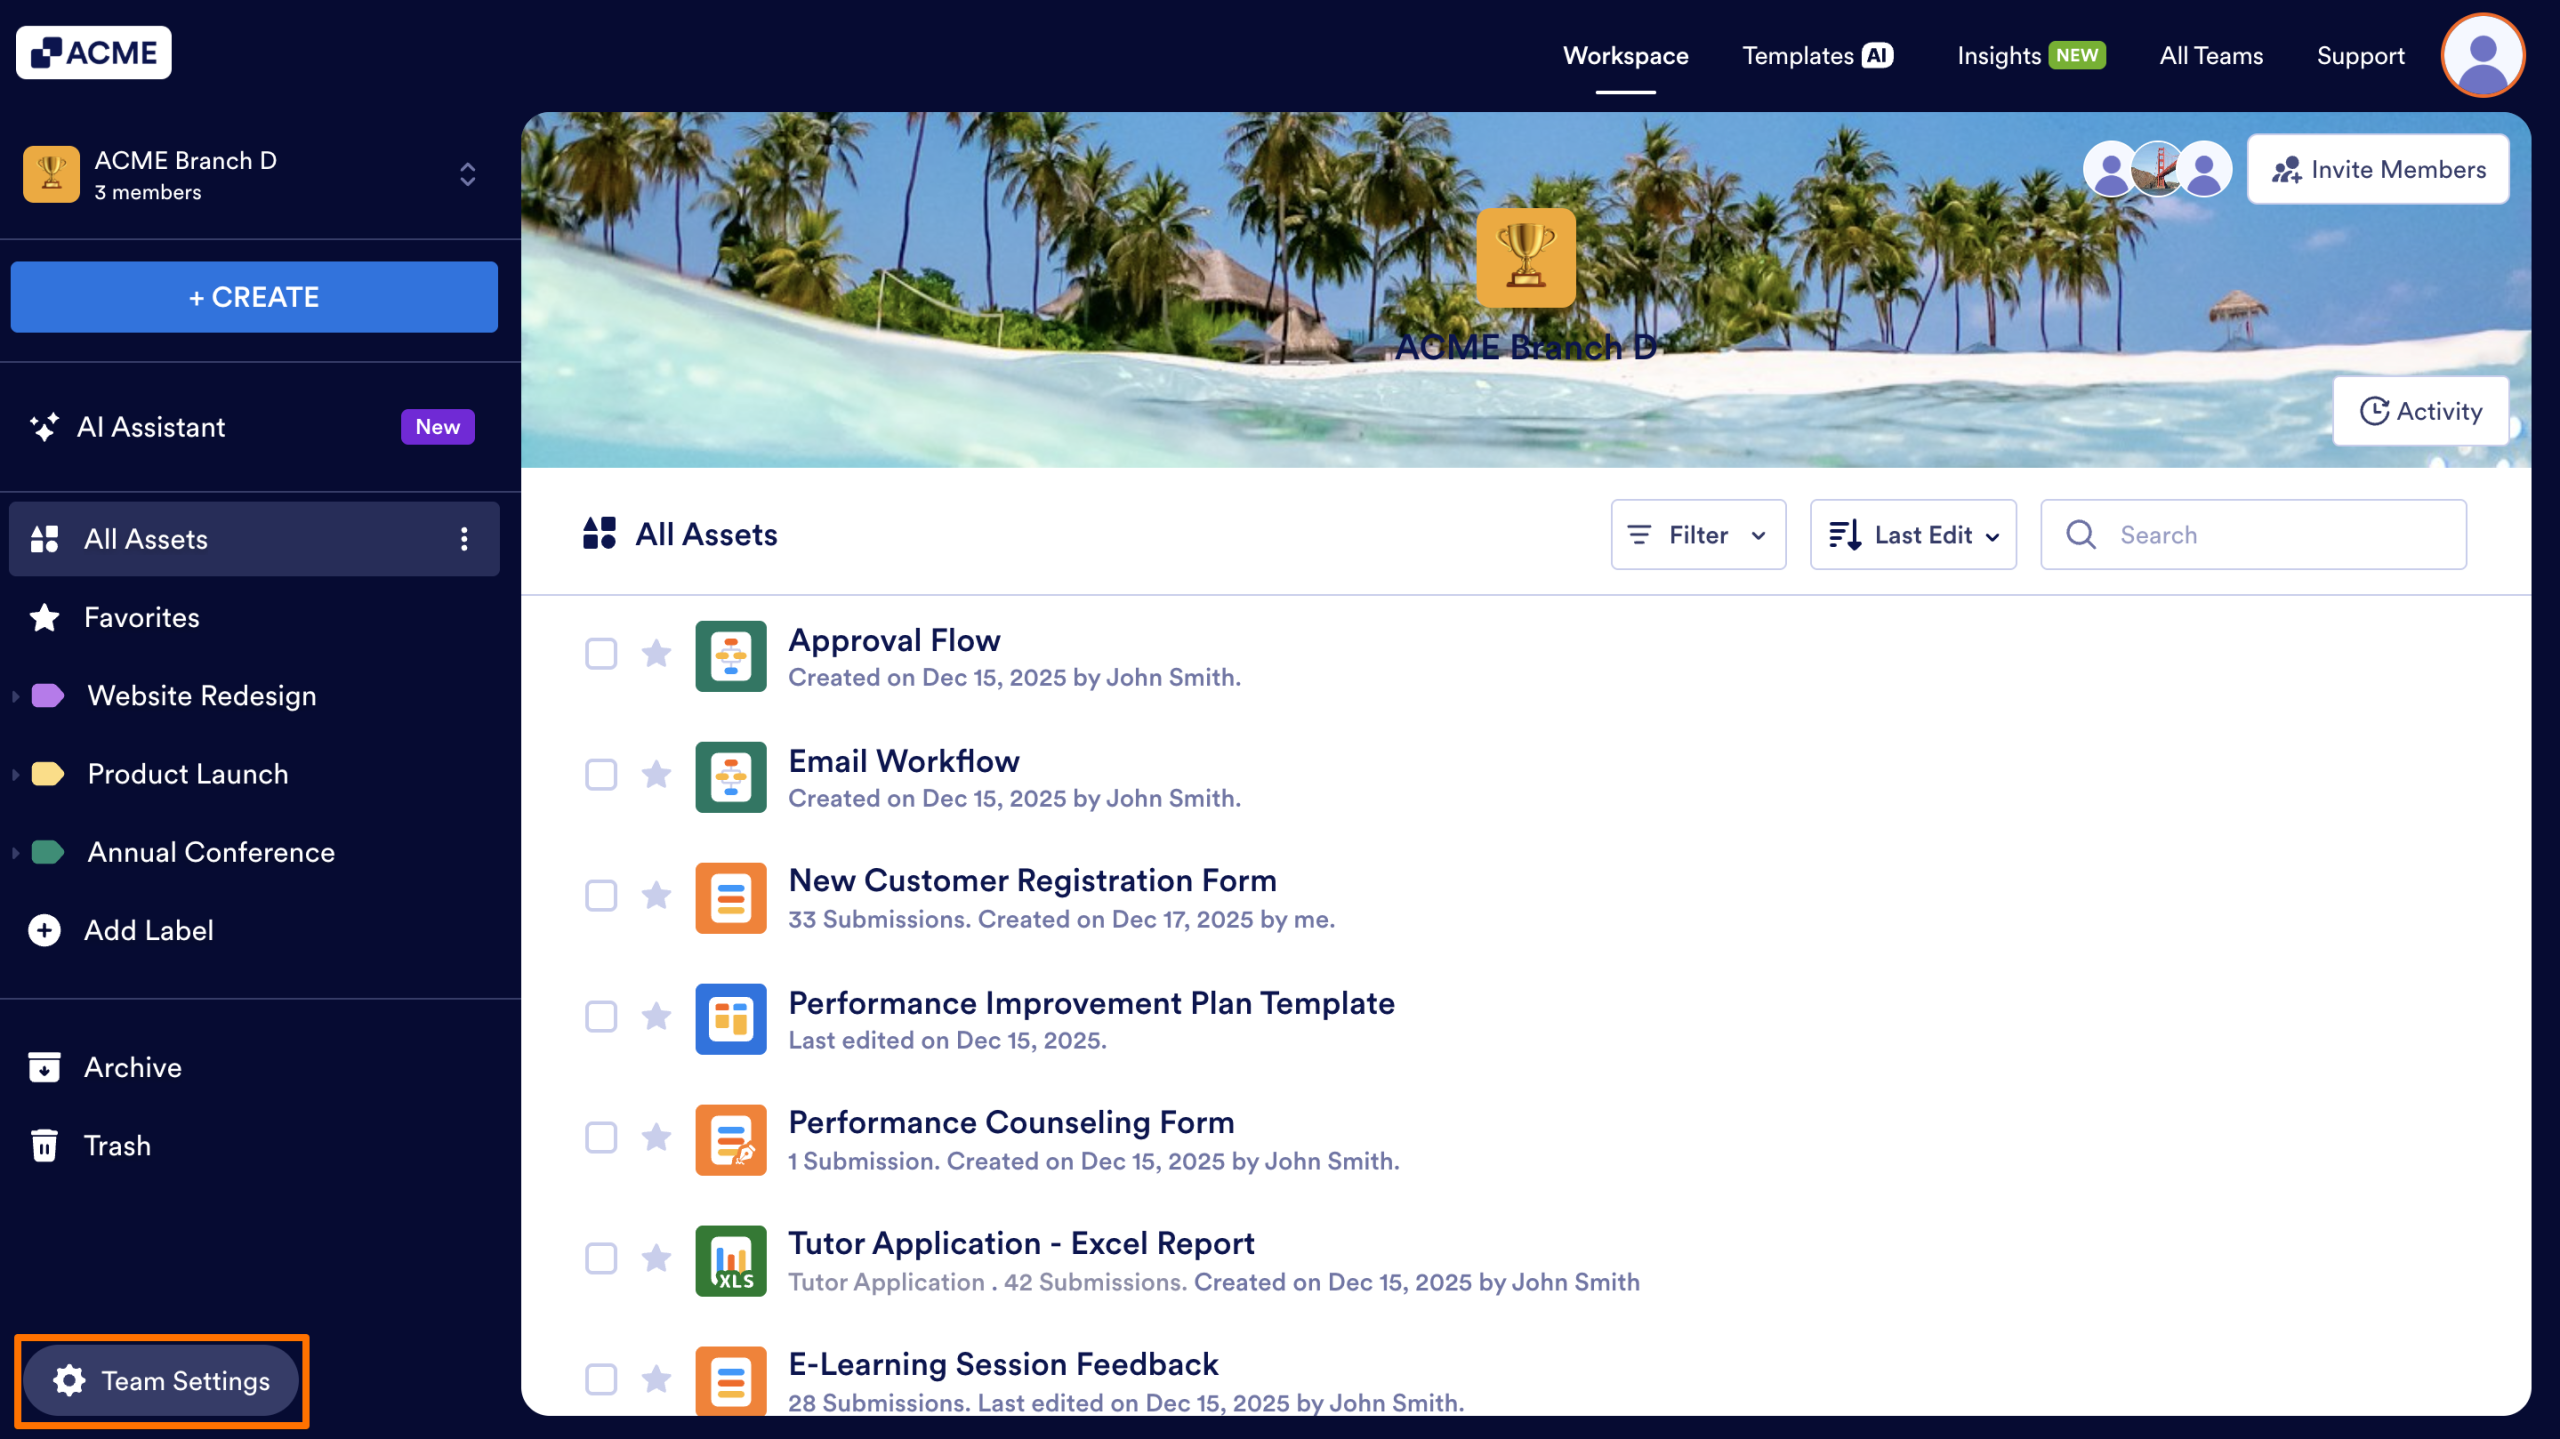Open the Trash
Image resolution: width=2560 pixels, height=1439 pixels.
117,1145
